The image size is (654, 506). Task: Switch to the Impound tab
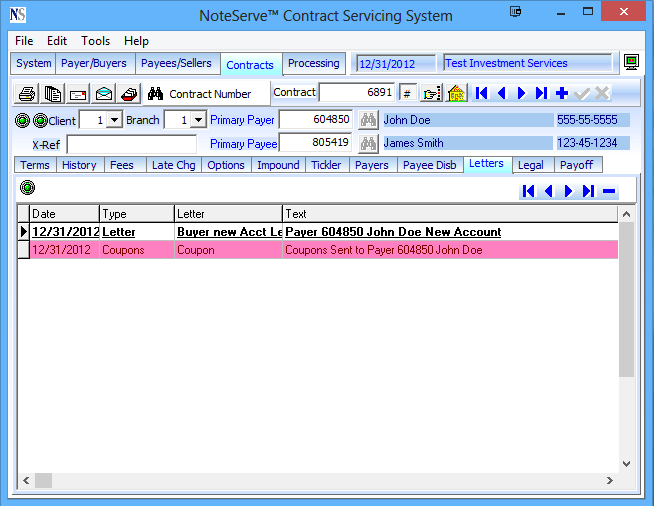coord(278,165)
